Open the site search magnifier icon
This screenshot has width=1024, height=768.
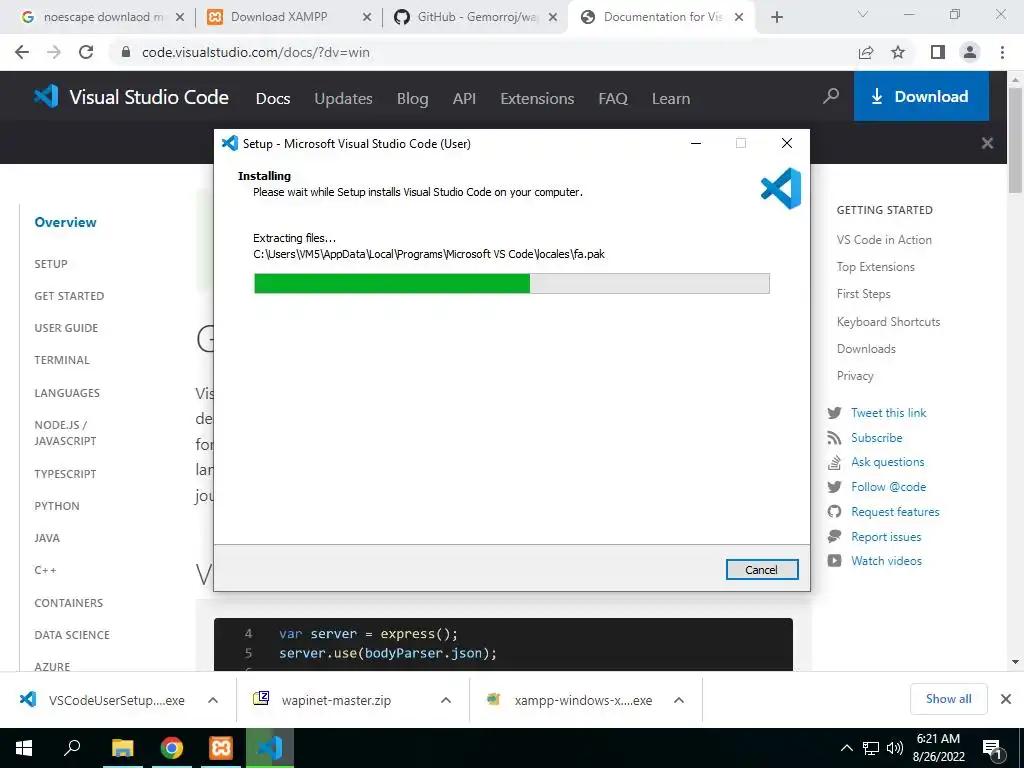pyautogui.click(x=831, y=97)
